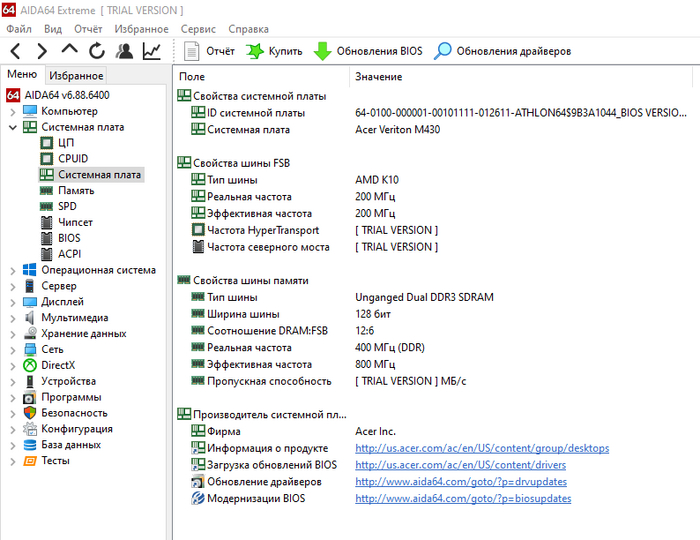This screenshot has width=700, height=540.
Task: Click the Отчёт report toolbar button
Action: [x=210, y=51]
